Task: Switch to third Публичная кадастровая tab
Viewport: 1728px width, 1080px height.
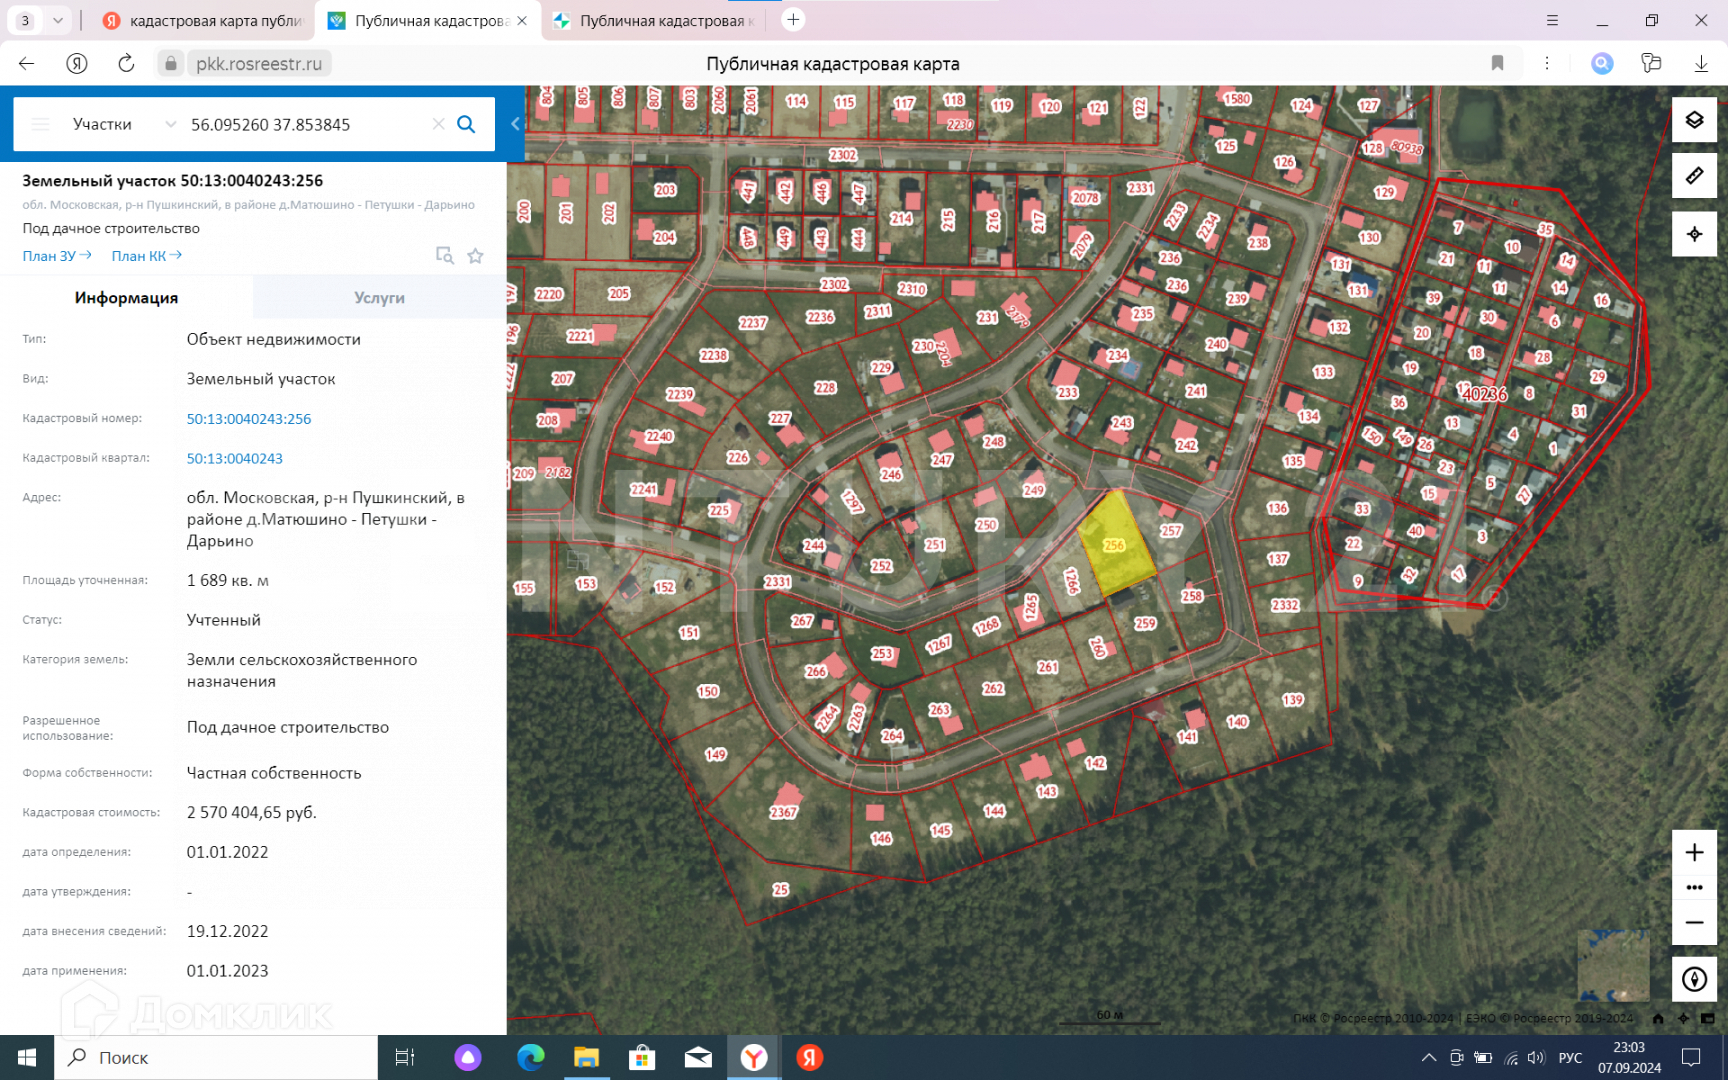Action: coord(656,21)
